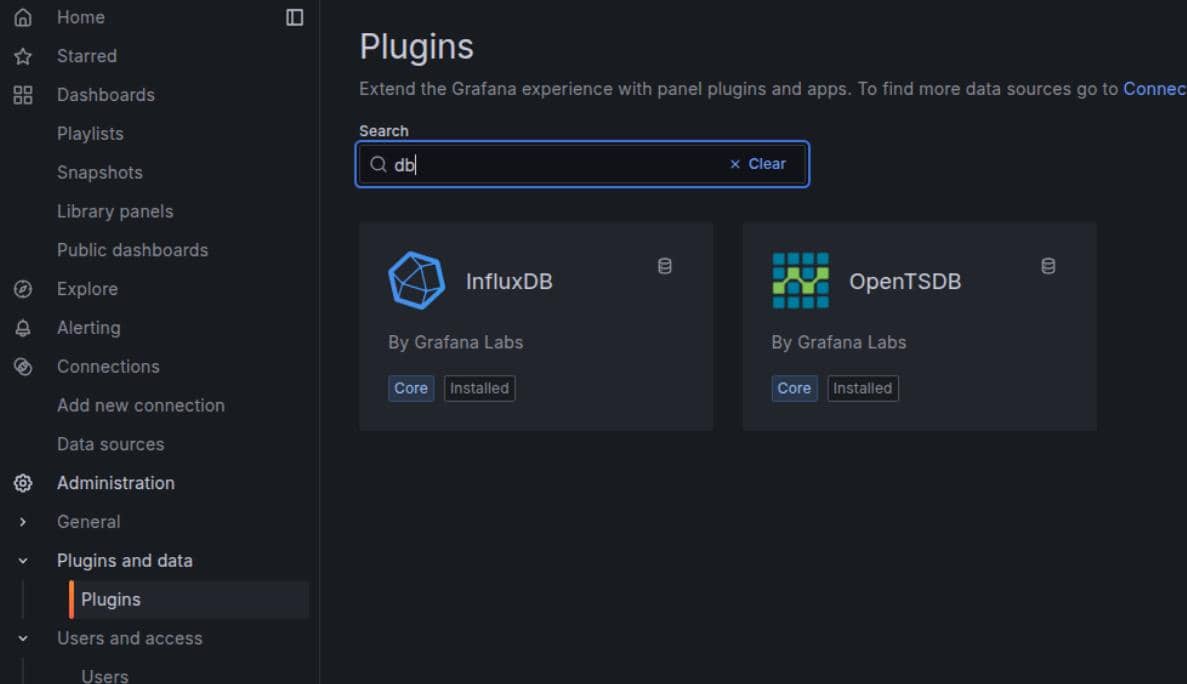Viewport: 1187px width, 684px height.
Task: Open the OpenTSDB plugin title
Action: tap(905, 281)
